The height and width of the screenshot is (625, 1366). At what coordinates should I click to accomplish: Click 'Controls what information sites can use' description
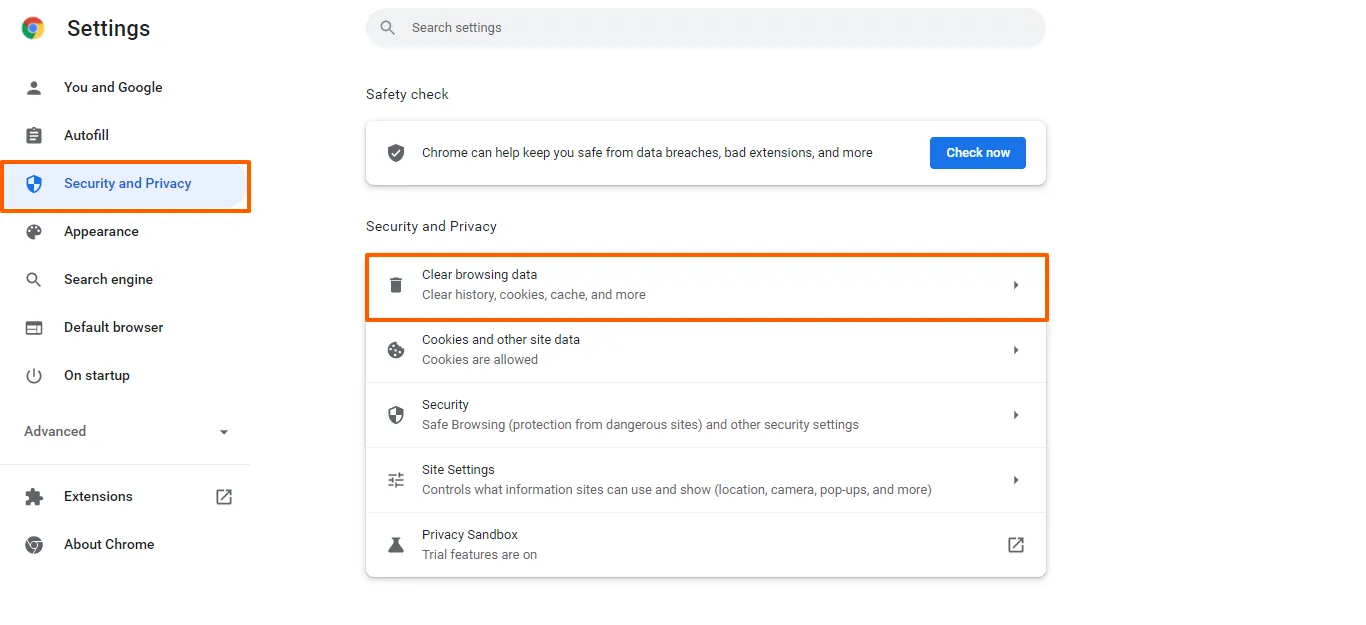(677, 490)
